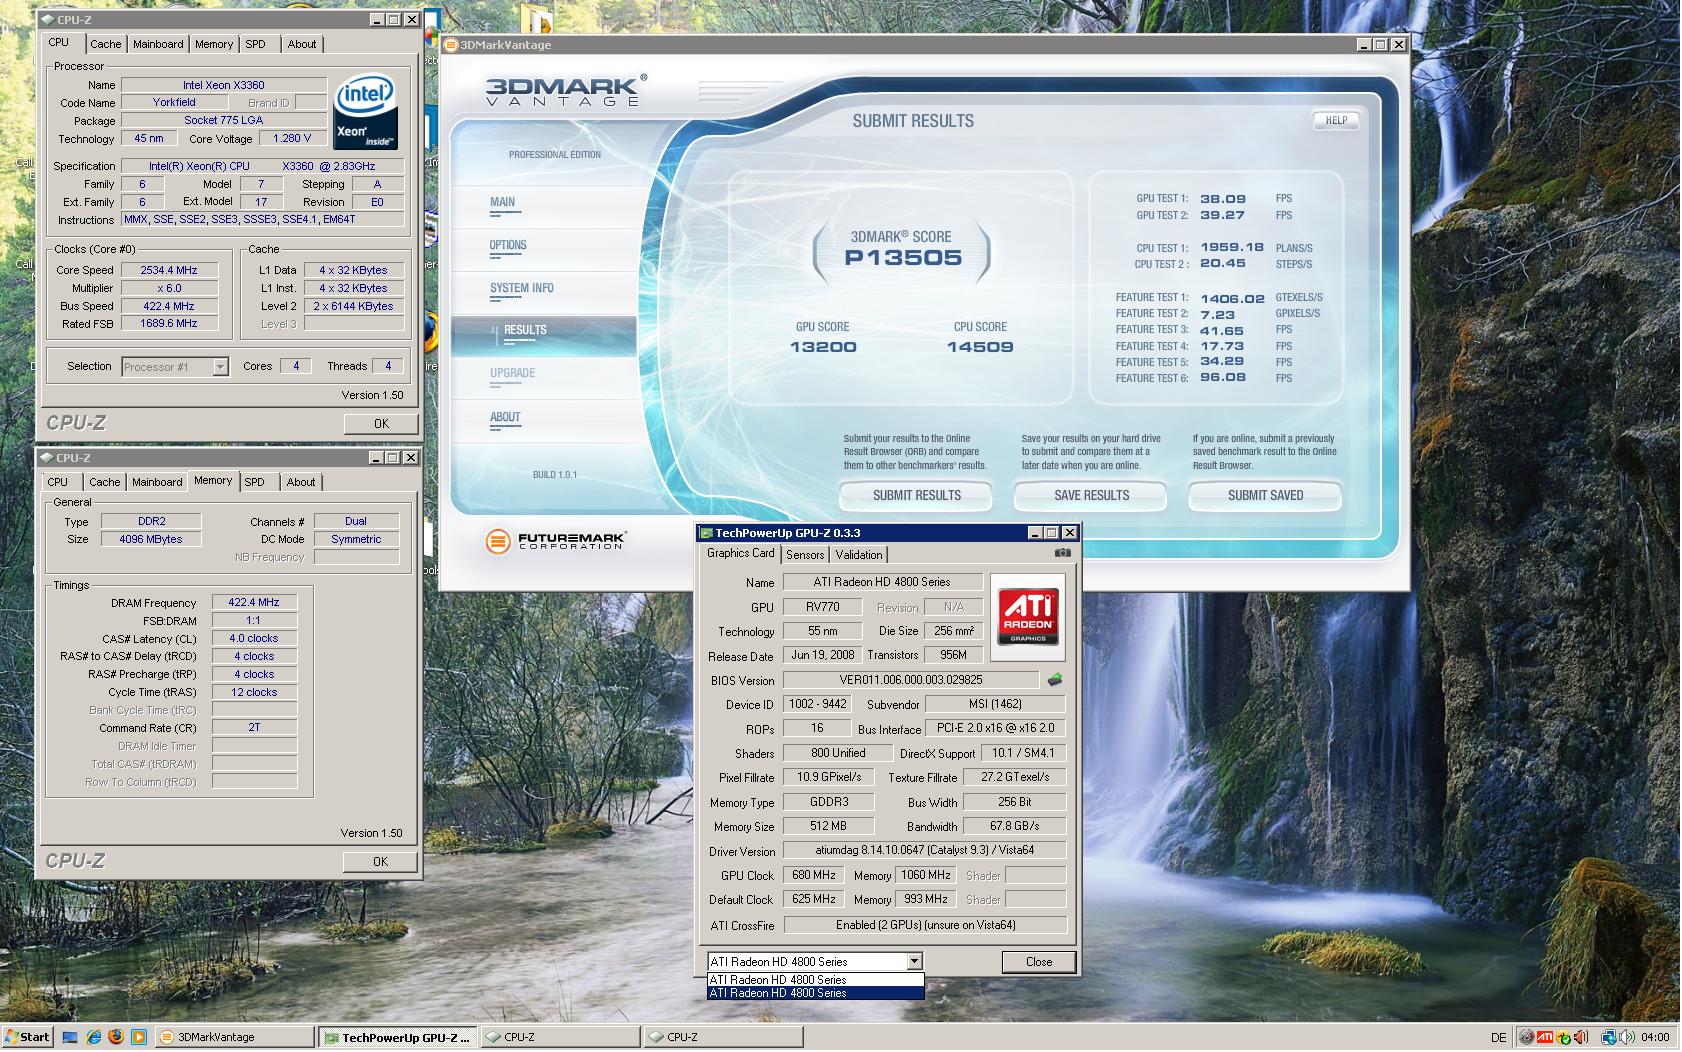Open the network connection tray icon
1682x1052 pixels.
pos(1608,1037)
